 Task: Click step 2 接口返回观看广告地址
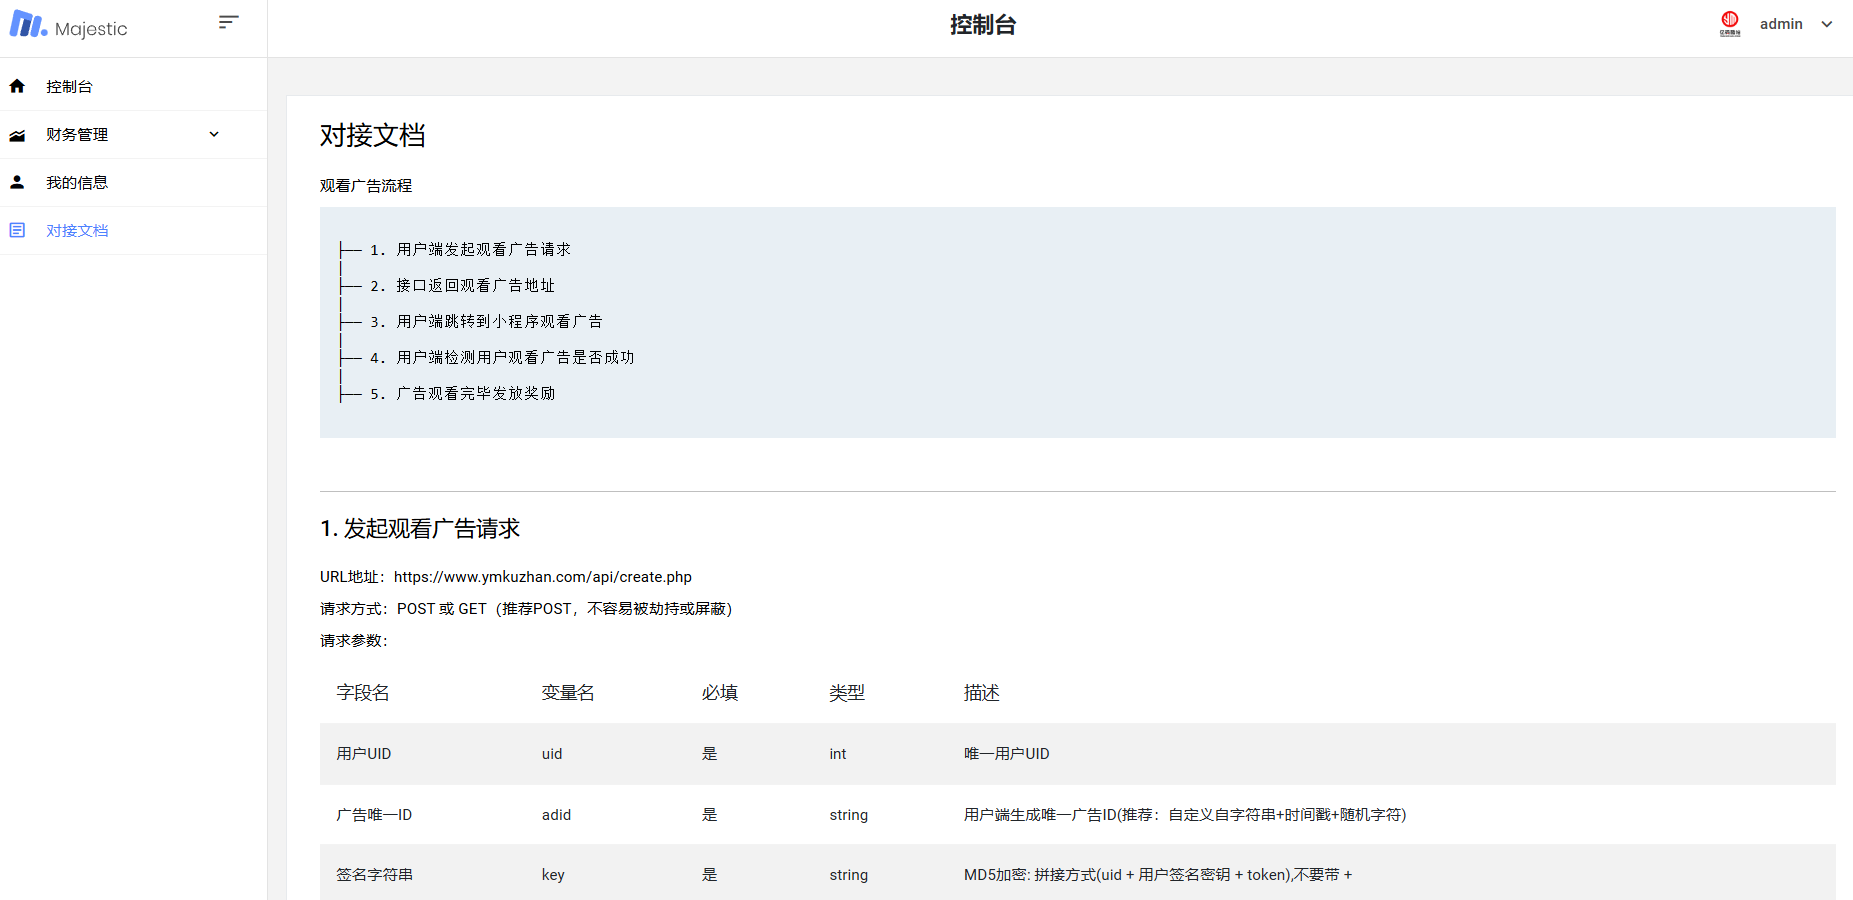click(462, 285)
